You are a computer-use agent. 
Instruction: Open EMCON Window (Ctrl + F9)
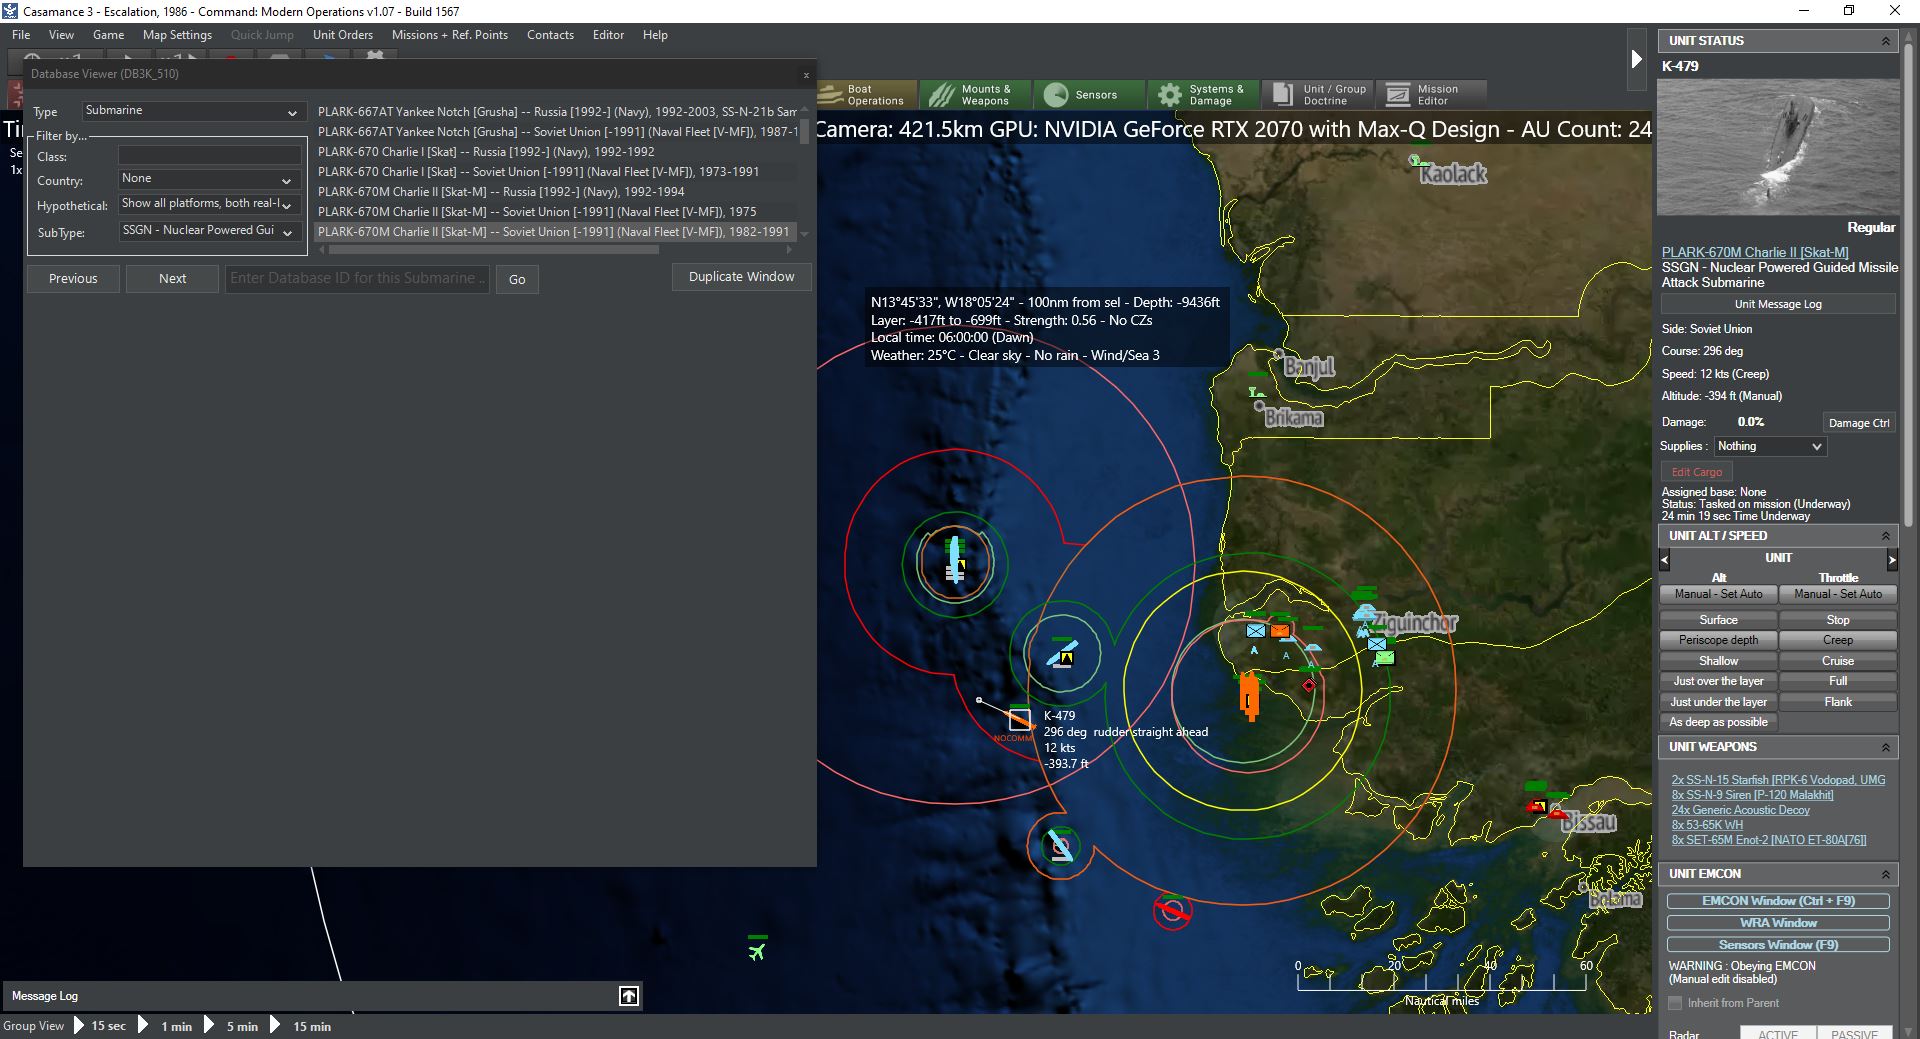coord(1778,901)
